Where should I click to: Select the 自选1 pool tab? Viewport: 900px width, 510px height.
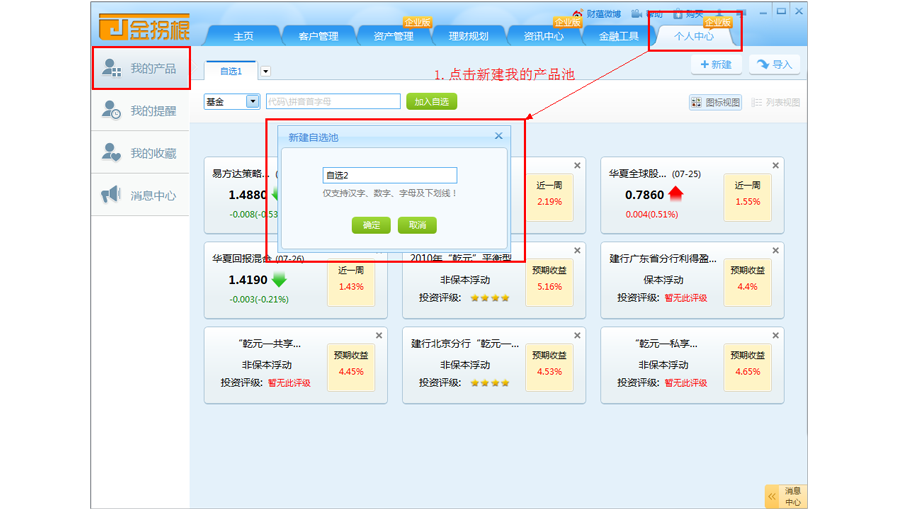coord(231,72)
